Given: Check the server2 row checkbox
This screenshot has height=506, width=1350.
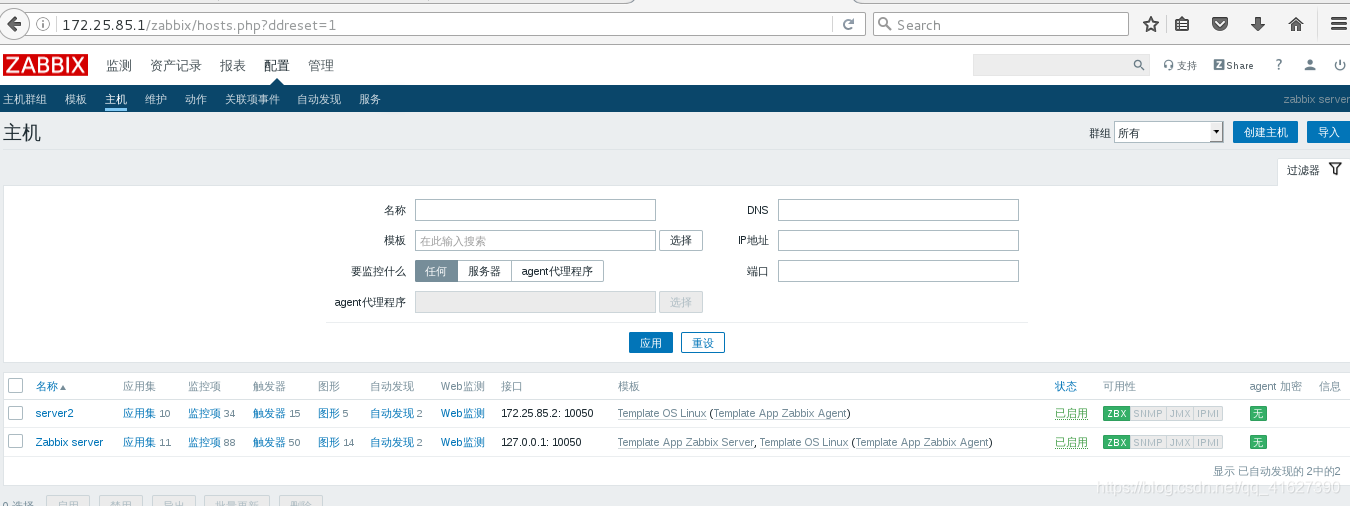Looking at the screenshot, I should click(x=15, y=413).
